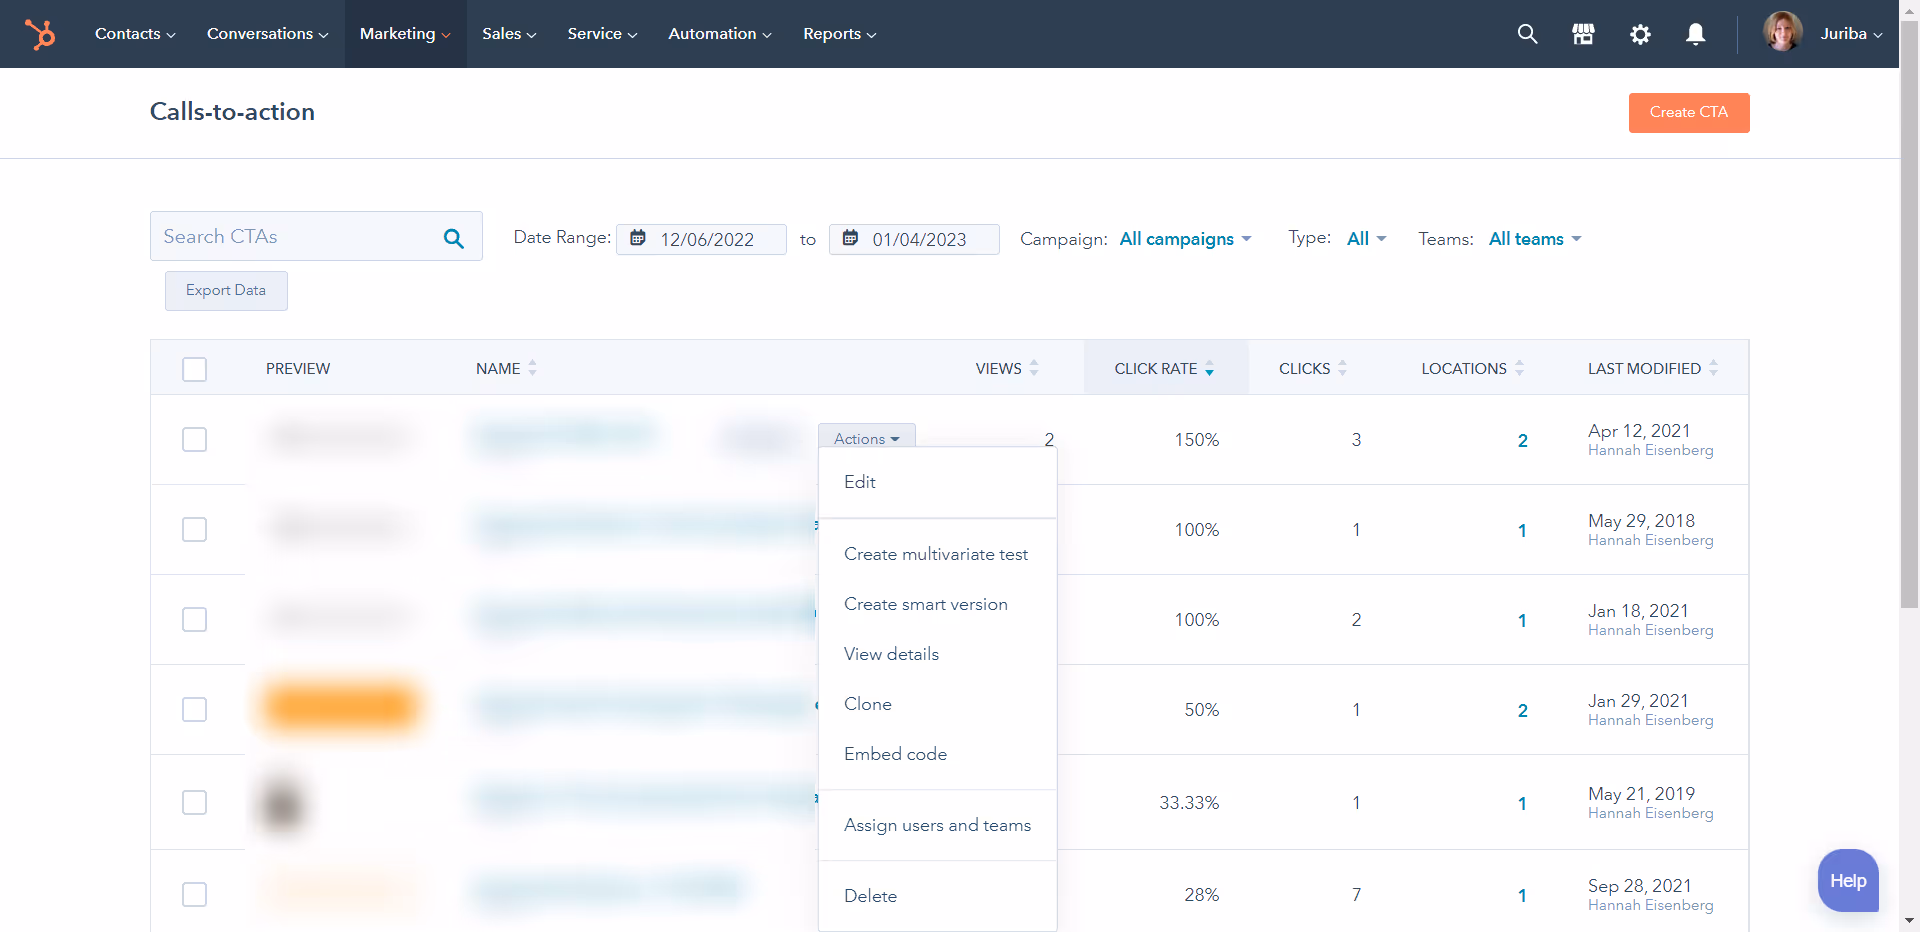Open the All campaigns dropdown

[1184, 239]
